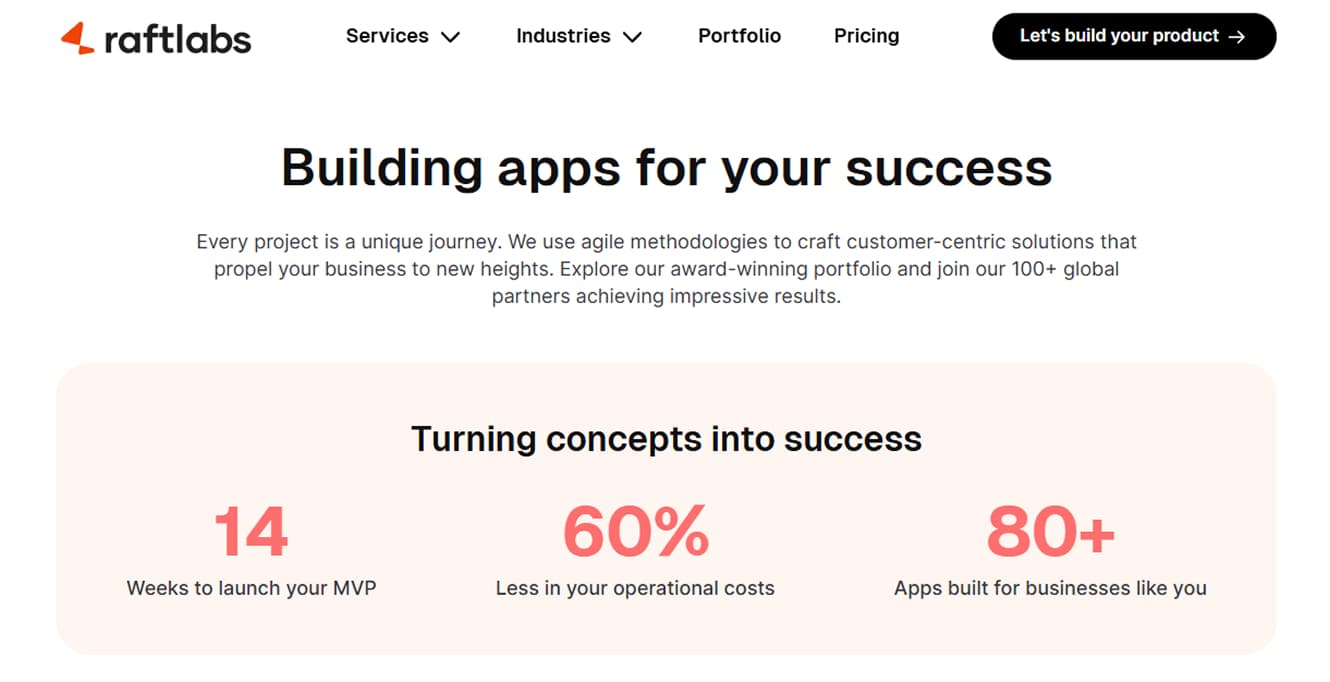Open the Services dropdown menu
Screen dimensions: 1330x682
pos(388,36)
